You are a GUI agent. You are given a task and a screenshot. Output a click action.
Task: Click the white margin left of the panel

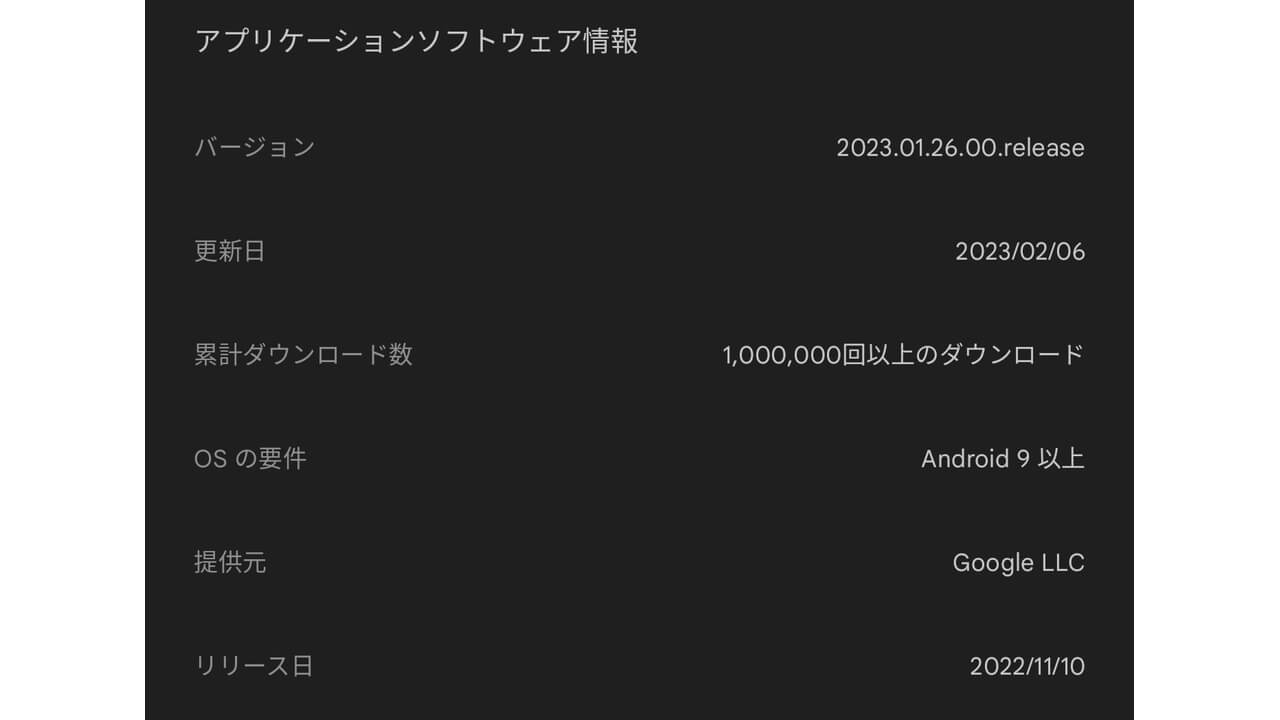[x=72, y=360]
